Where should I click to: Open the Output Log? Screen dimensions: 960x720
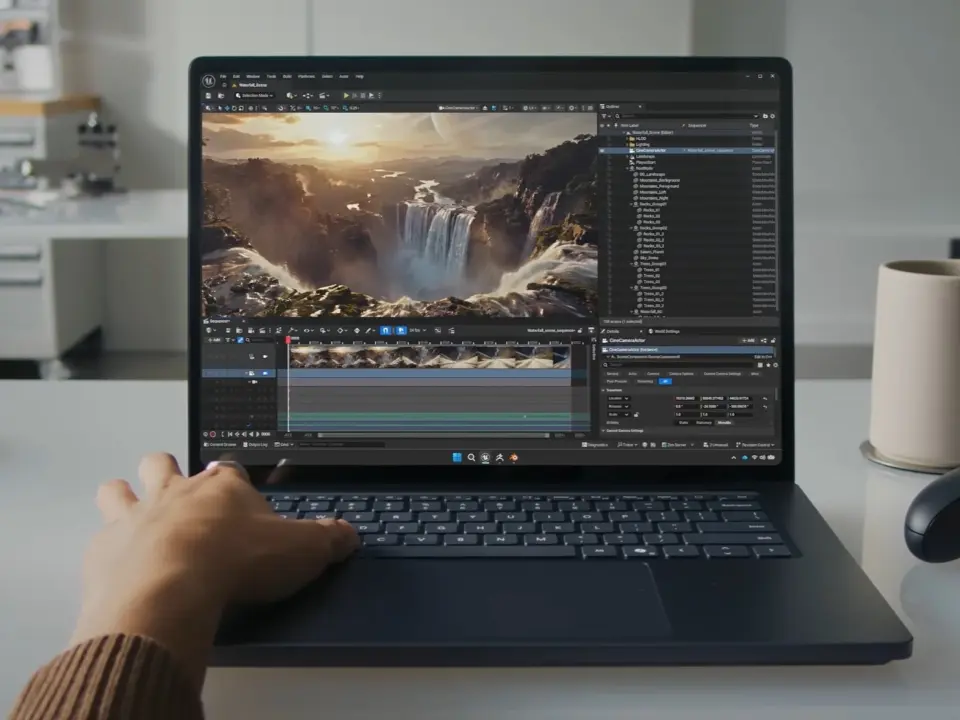(x=255, y=444)
